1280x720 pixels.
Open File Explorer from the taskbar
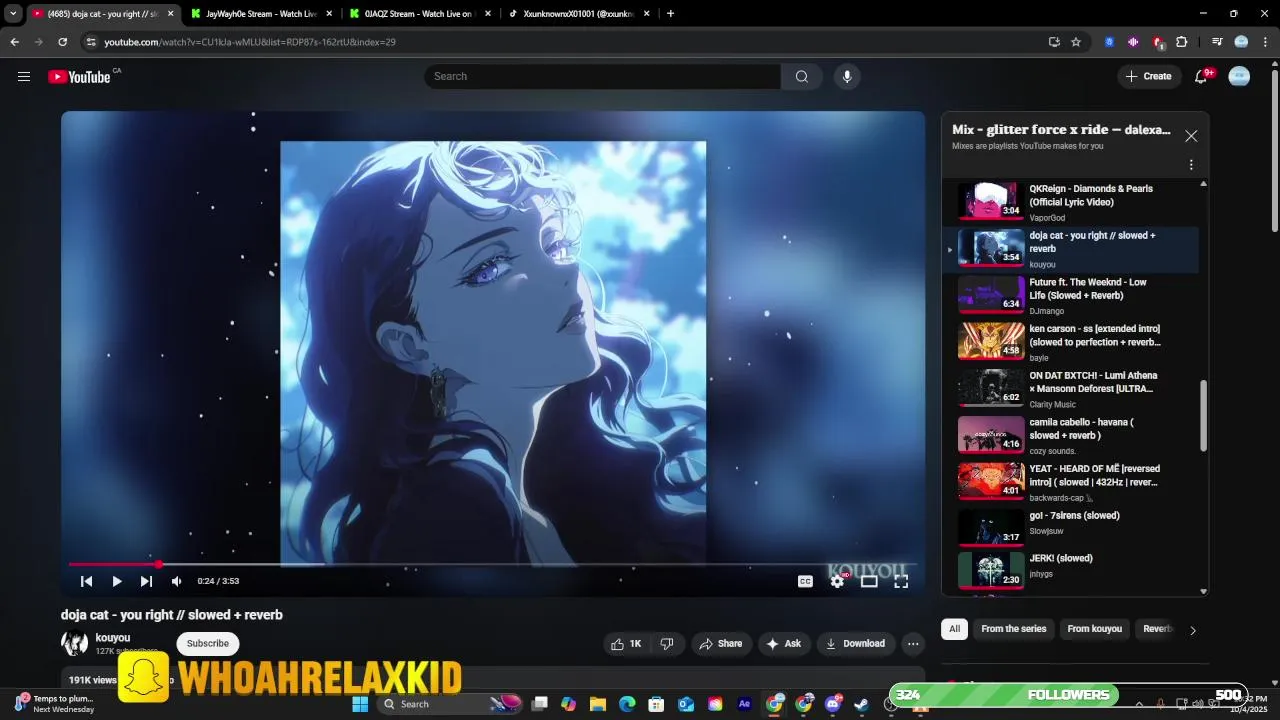pos(598,704)
